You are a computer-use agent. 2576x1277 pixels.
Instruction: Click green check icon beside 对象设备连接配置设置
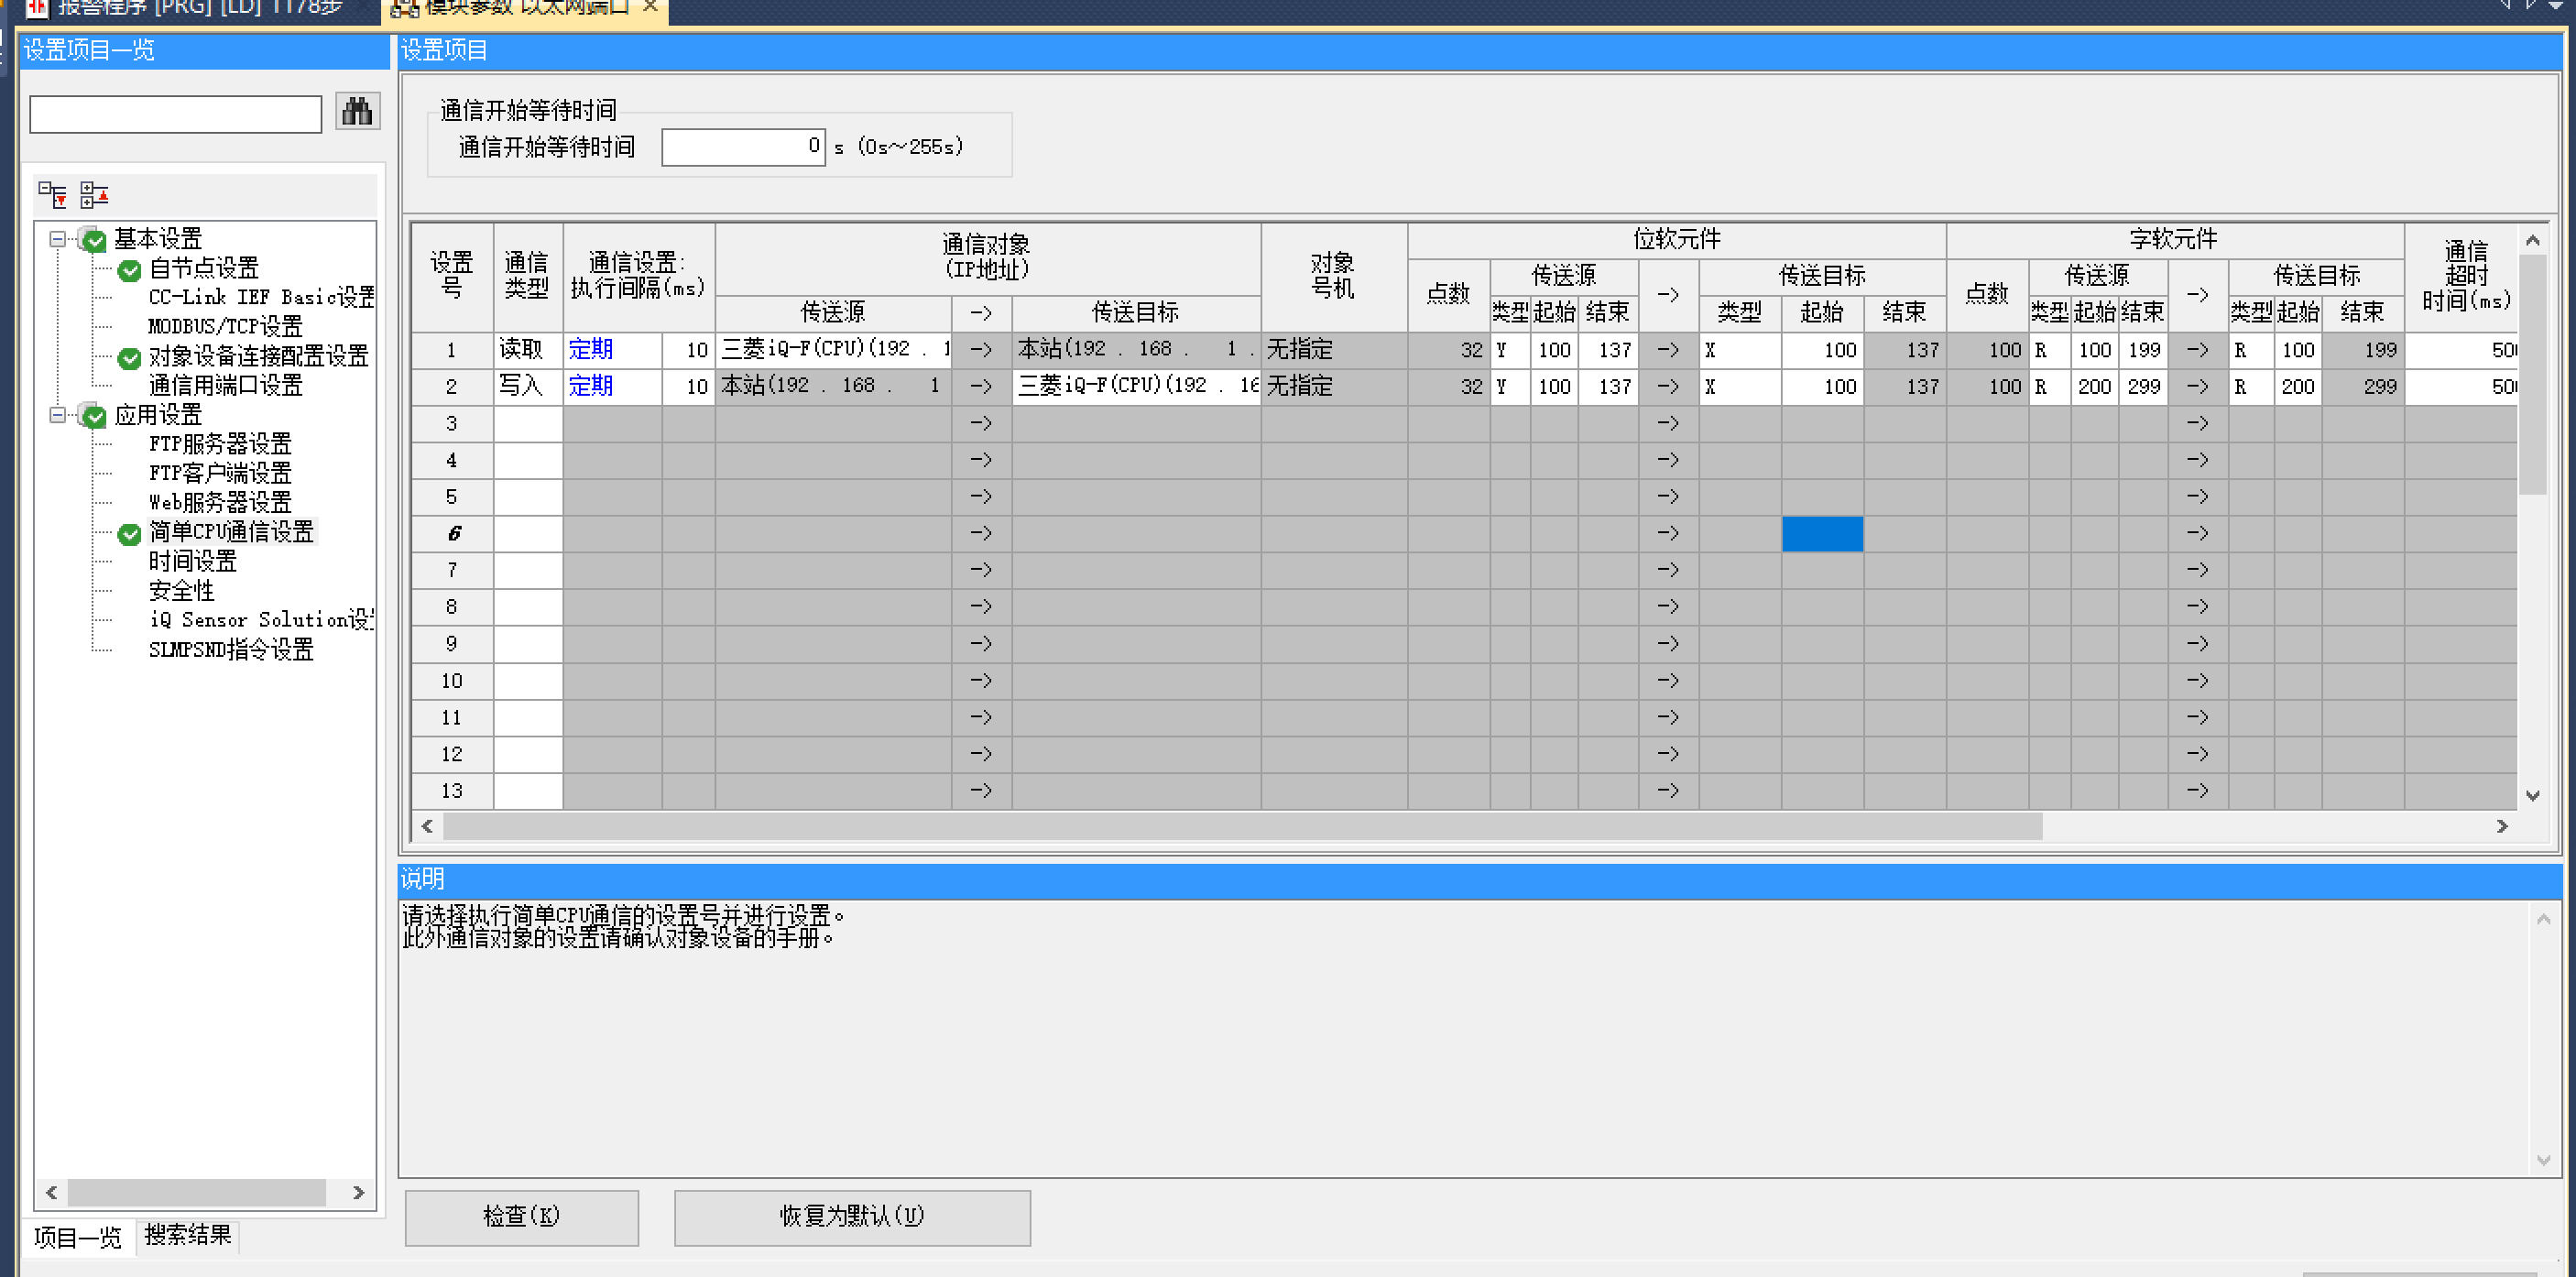click(129, 357)
